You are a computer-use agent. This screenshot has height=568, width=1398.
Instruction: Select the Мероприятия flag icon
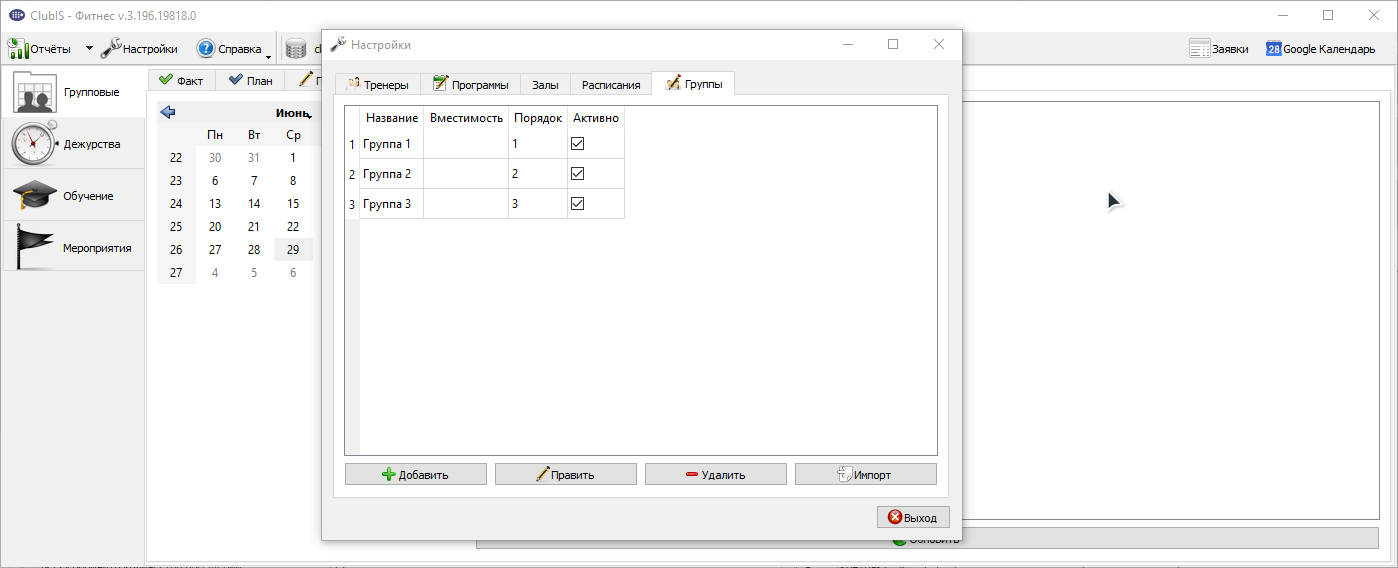34,247
